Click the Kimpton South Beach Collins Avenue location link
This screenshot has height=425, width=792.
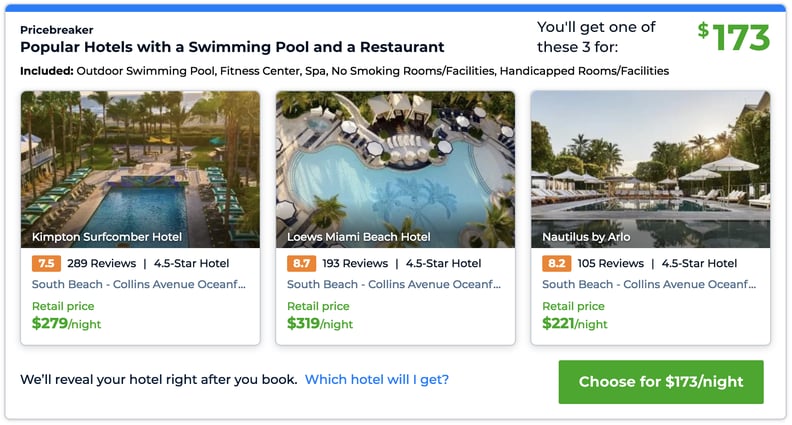pos(139,284)
